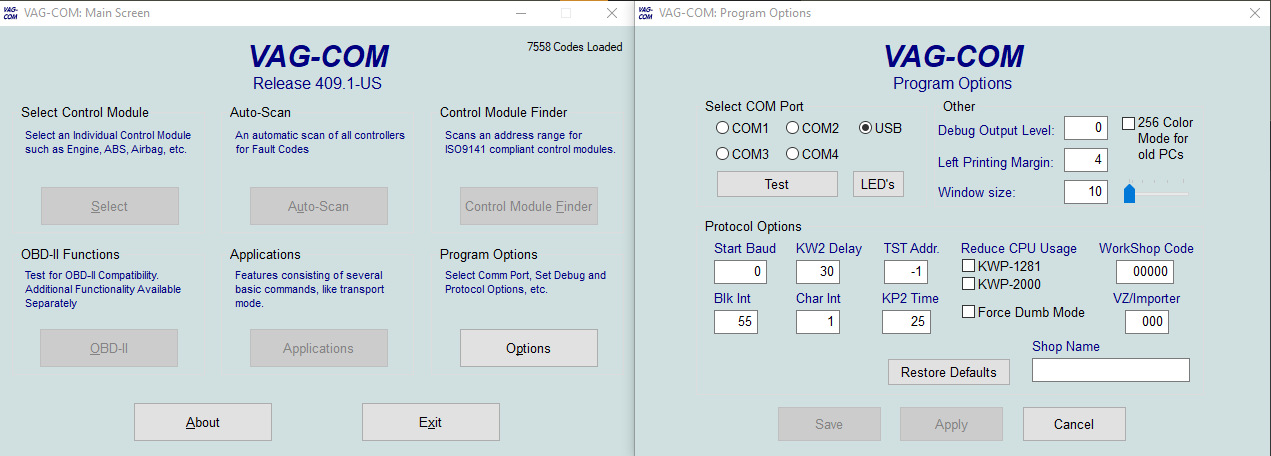Check the KWP-2000 checkbox
Screen dimensions: 1271x456
pos(968,284)
